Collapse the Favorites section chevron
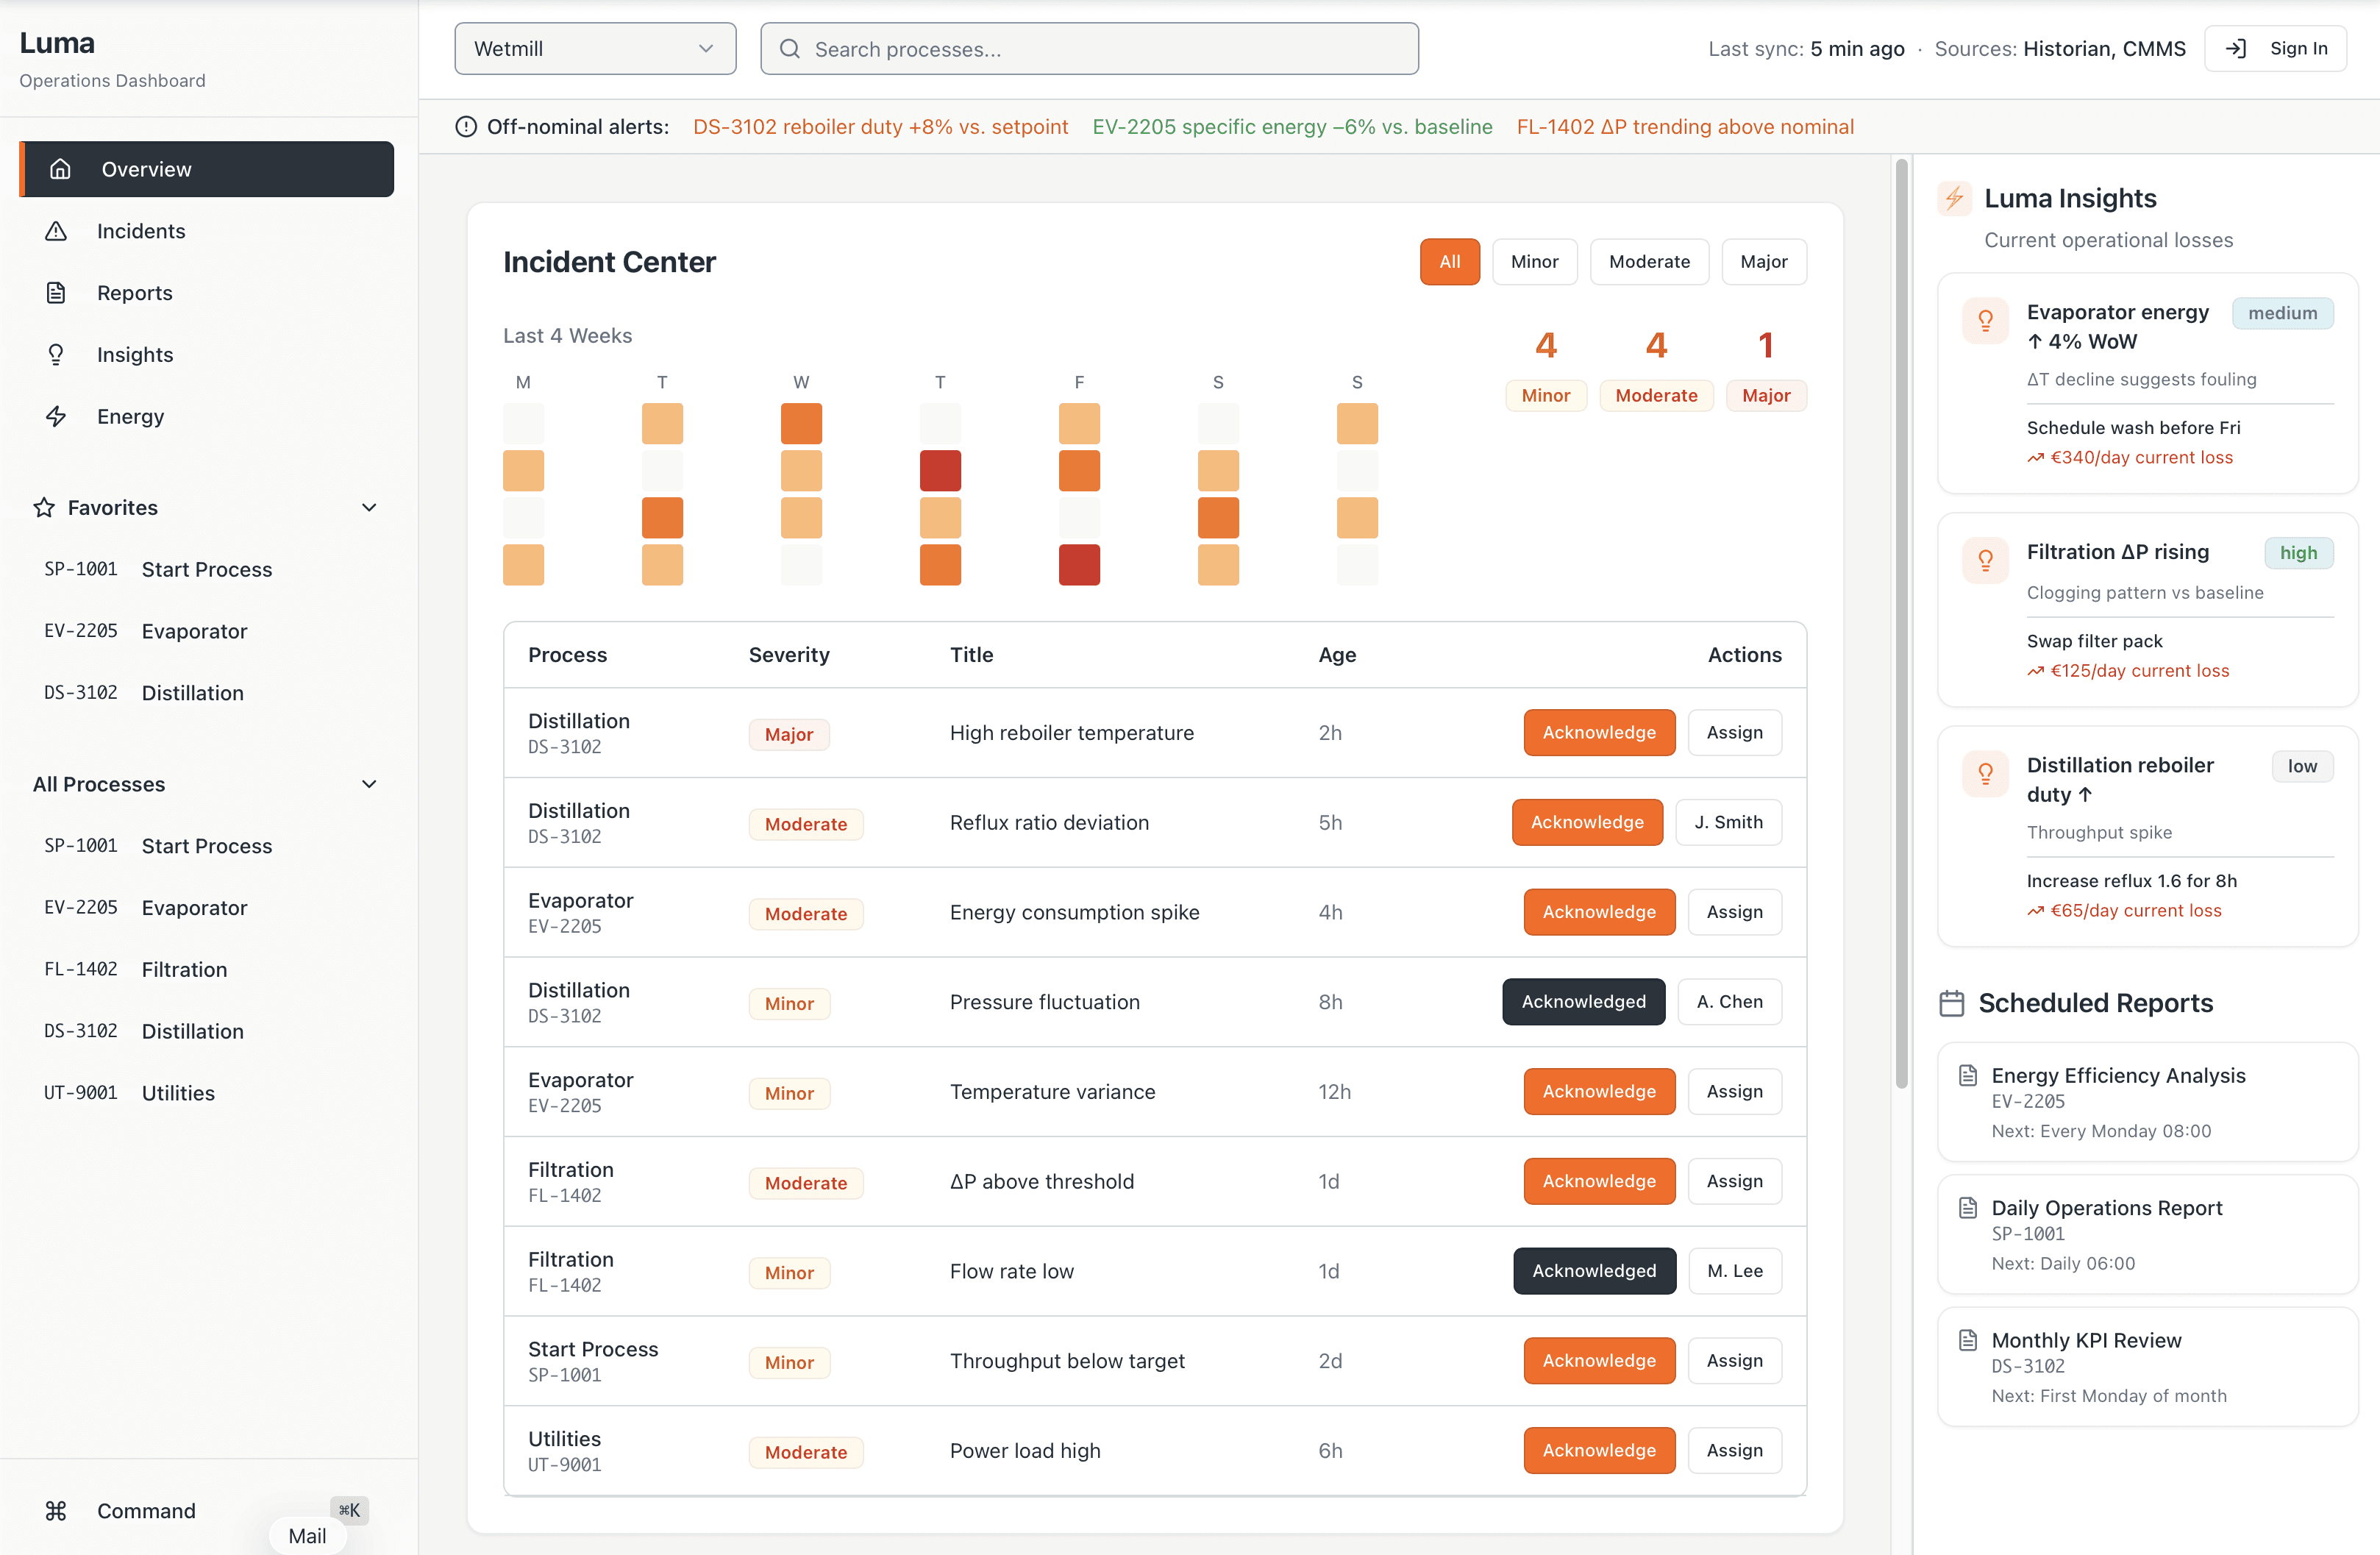The width and height of the screenshot is (2380, 1555). (x=369, y=508)
